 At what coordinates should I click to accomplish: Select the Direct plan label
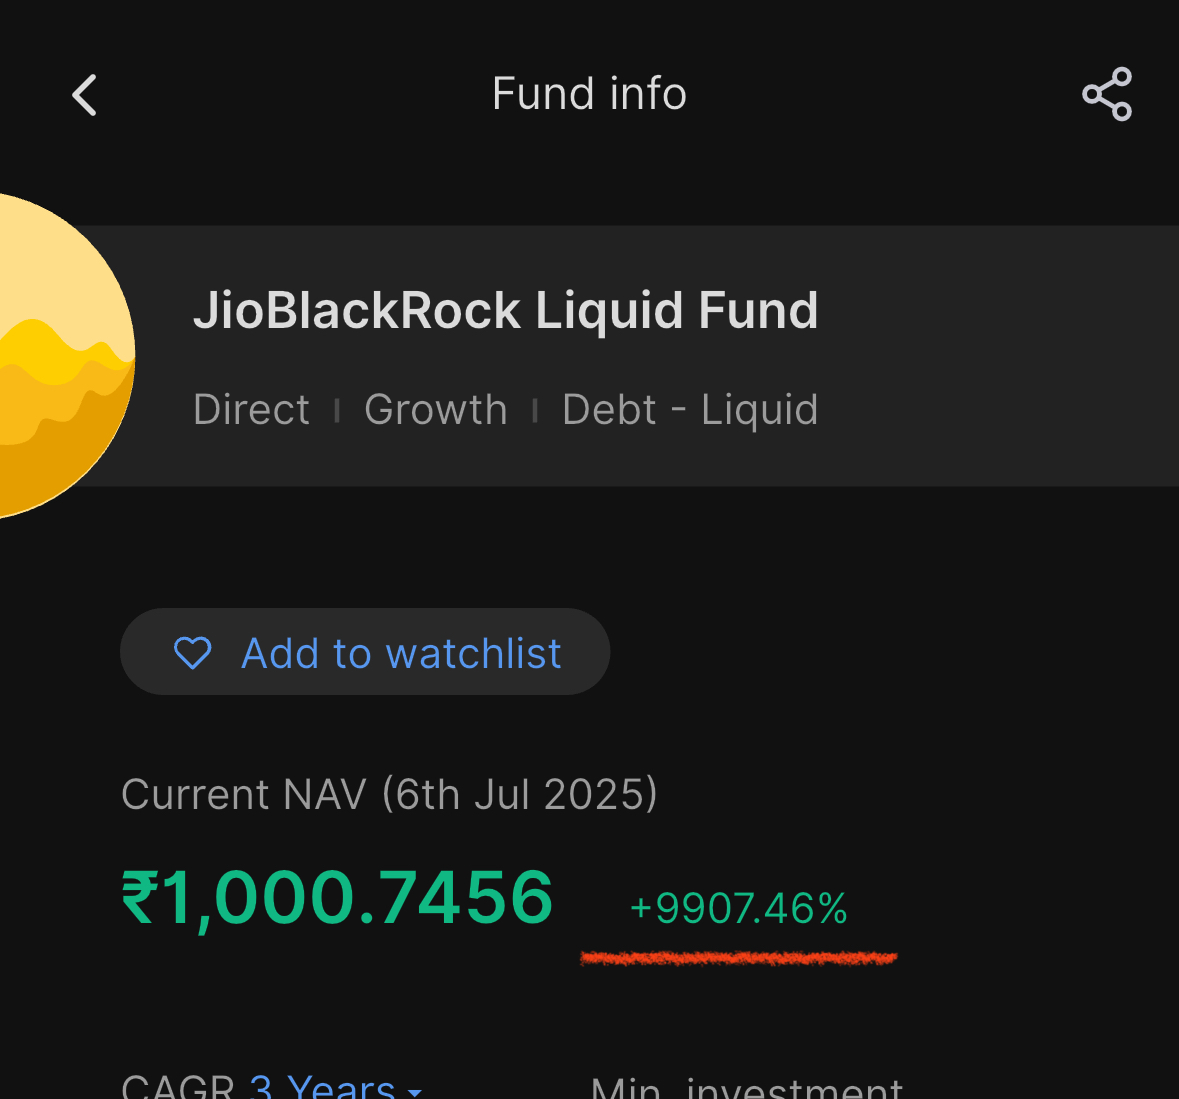251,410
